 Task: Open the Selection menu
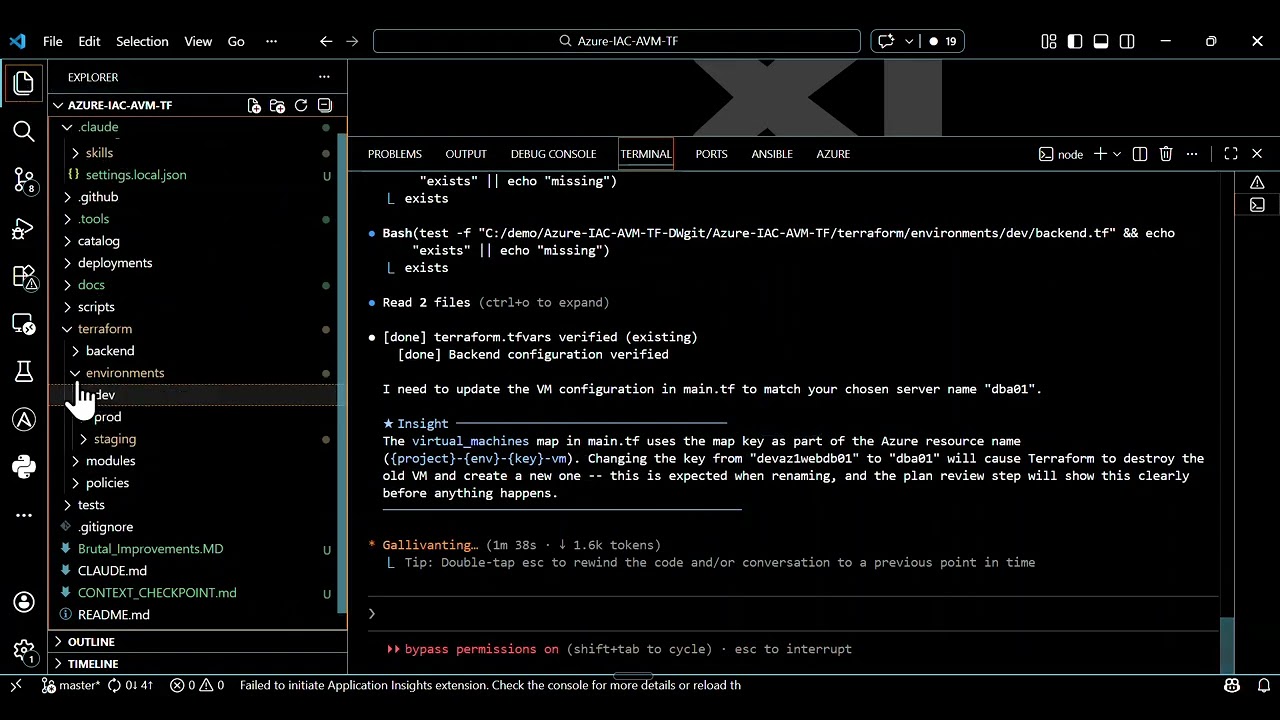pos(142,41)
